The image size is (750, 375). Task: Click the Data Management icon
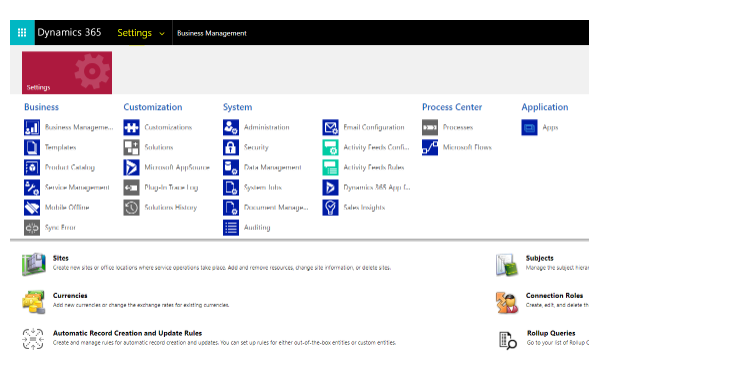point(231,168)
